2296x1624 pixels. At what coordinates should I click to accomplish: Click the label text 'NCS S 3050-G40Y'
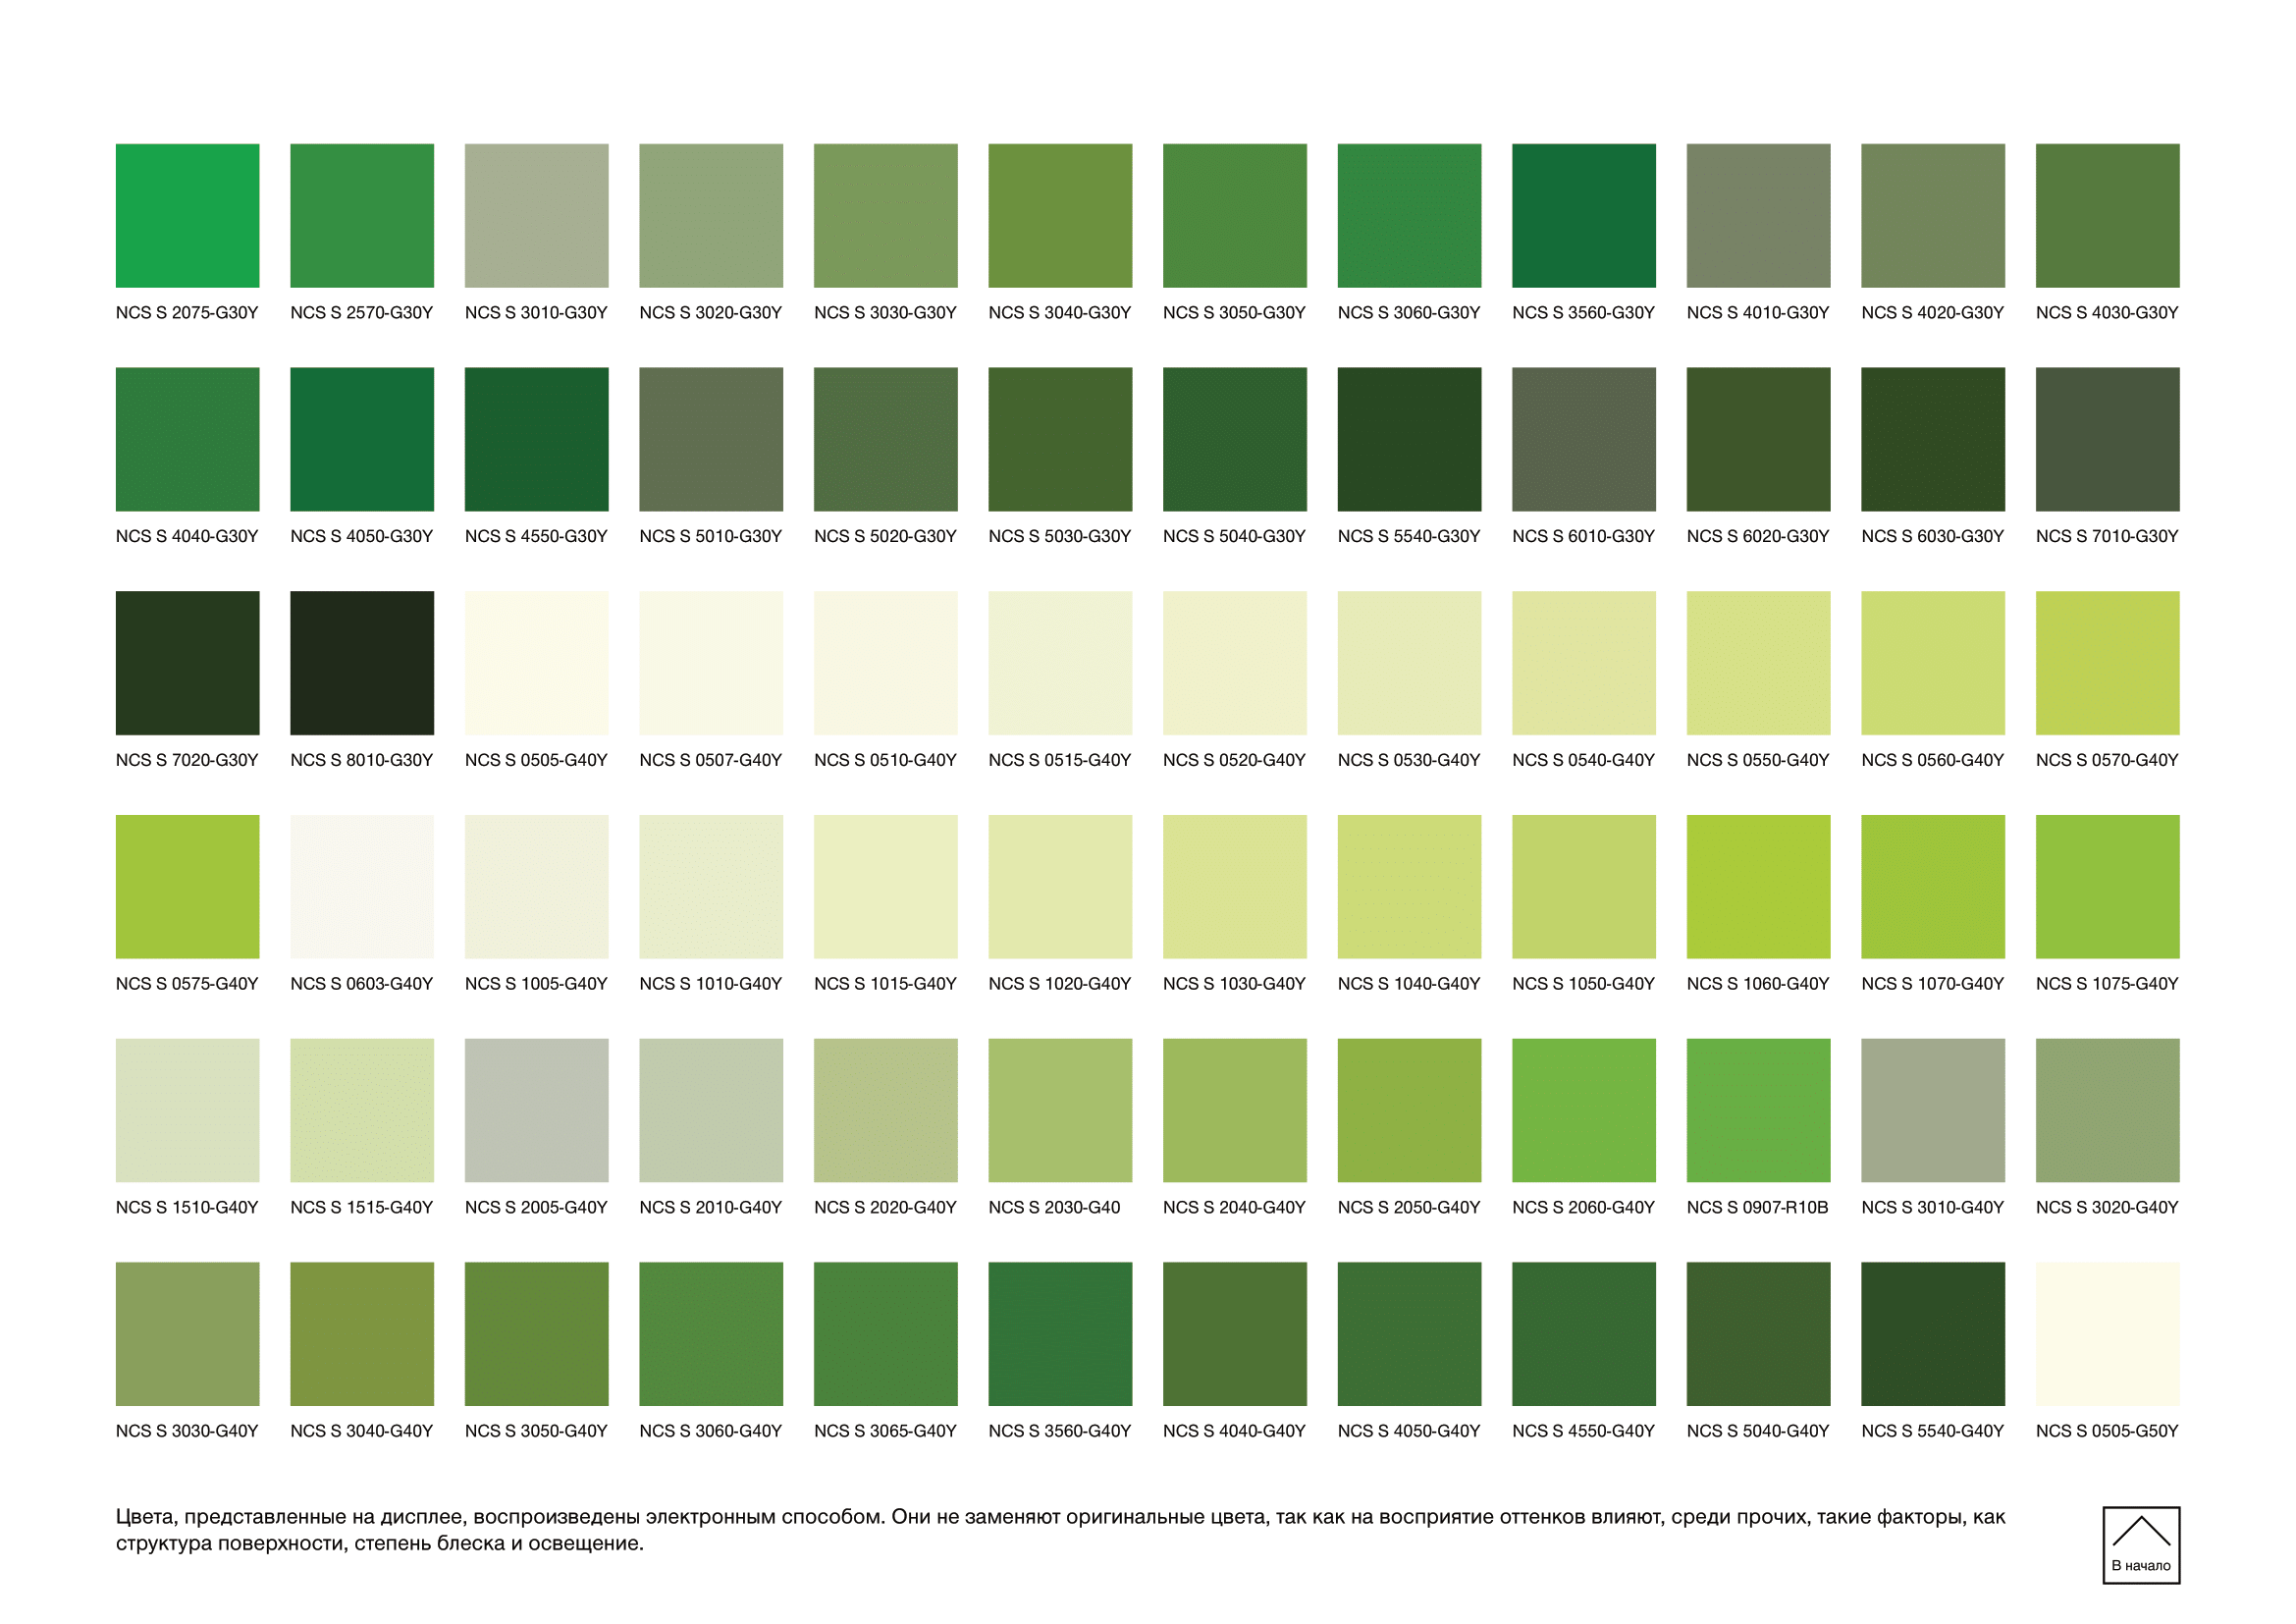[536, 1432]
